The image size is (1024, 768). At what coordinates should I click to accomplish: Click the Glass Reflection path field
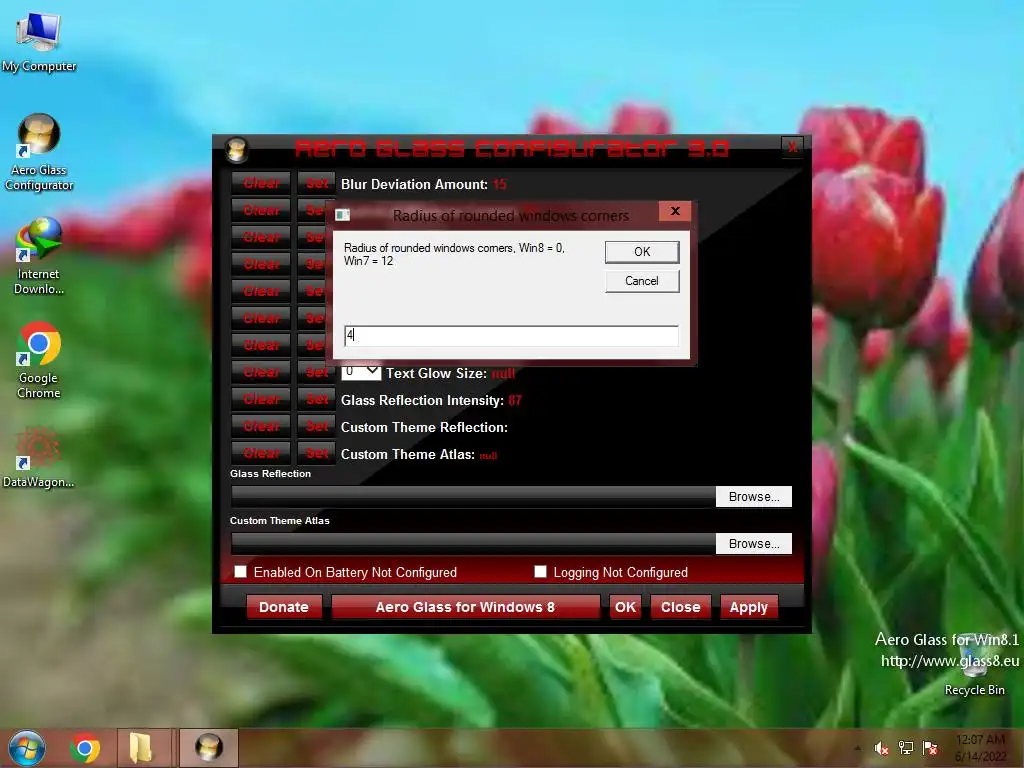(x=473, y=496)
